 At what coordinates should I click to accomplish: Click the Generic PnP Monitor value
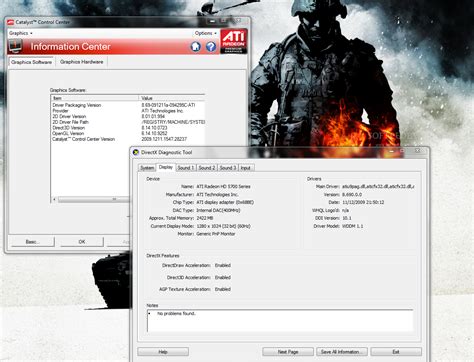coord(216,234)
